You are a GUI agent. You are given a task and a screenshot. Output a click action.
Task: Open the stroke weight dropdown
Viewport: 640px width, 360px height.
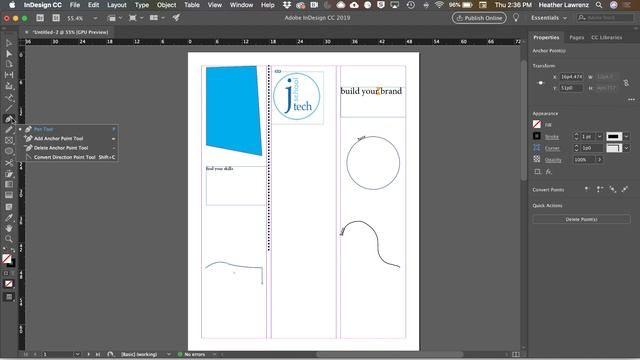(600, 136)
